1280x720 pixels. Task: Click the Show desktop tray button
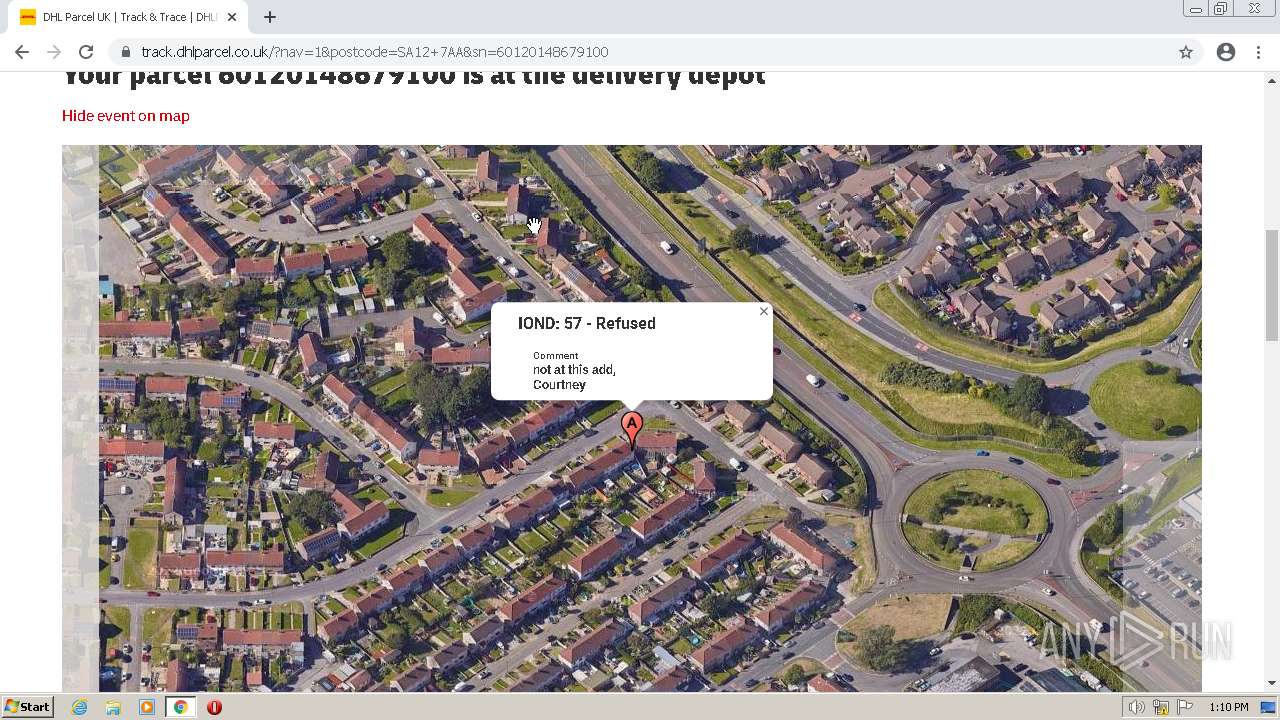pyautogui.click(x=1269, y=707)
